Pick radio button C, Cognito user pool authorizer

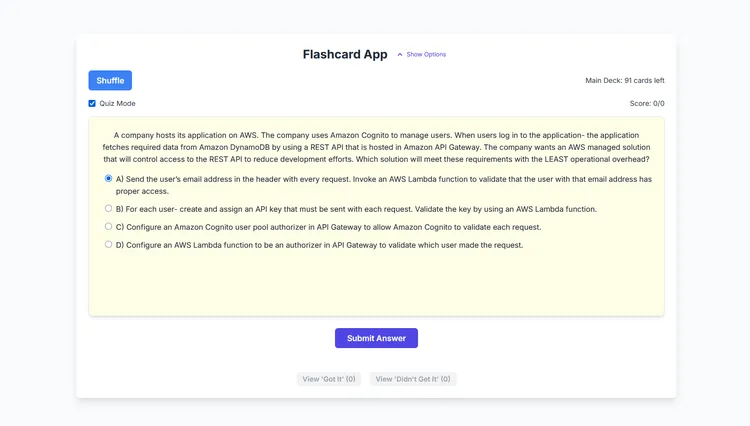click(x=109, y=226)
